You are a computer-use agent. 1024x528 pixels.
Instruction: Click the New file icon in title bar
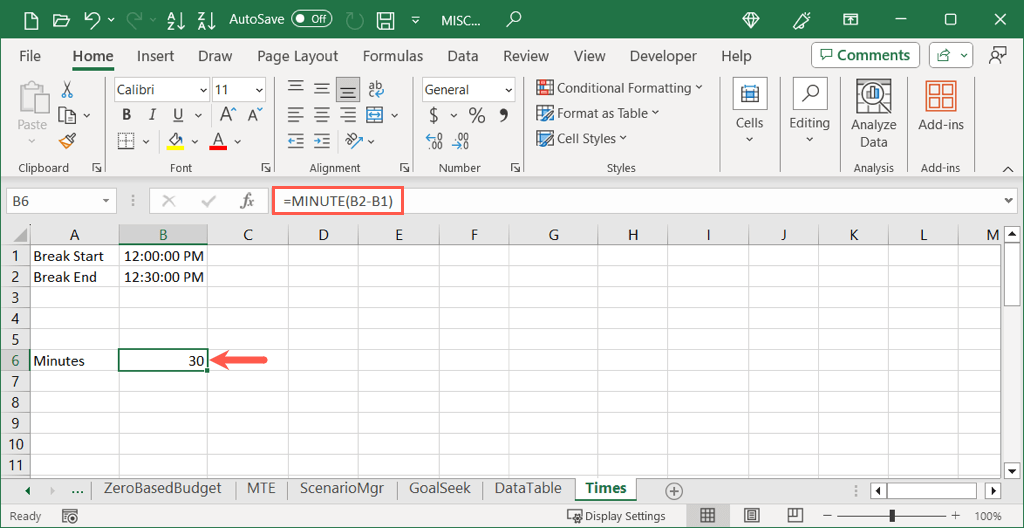point(31,20)
